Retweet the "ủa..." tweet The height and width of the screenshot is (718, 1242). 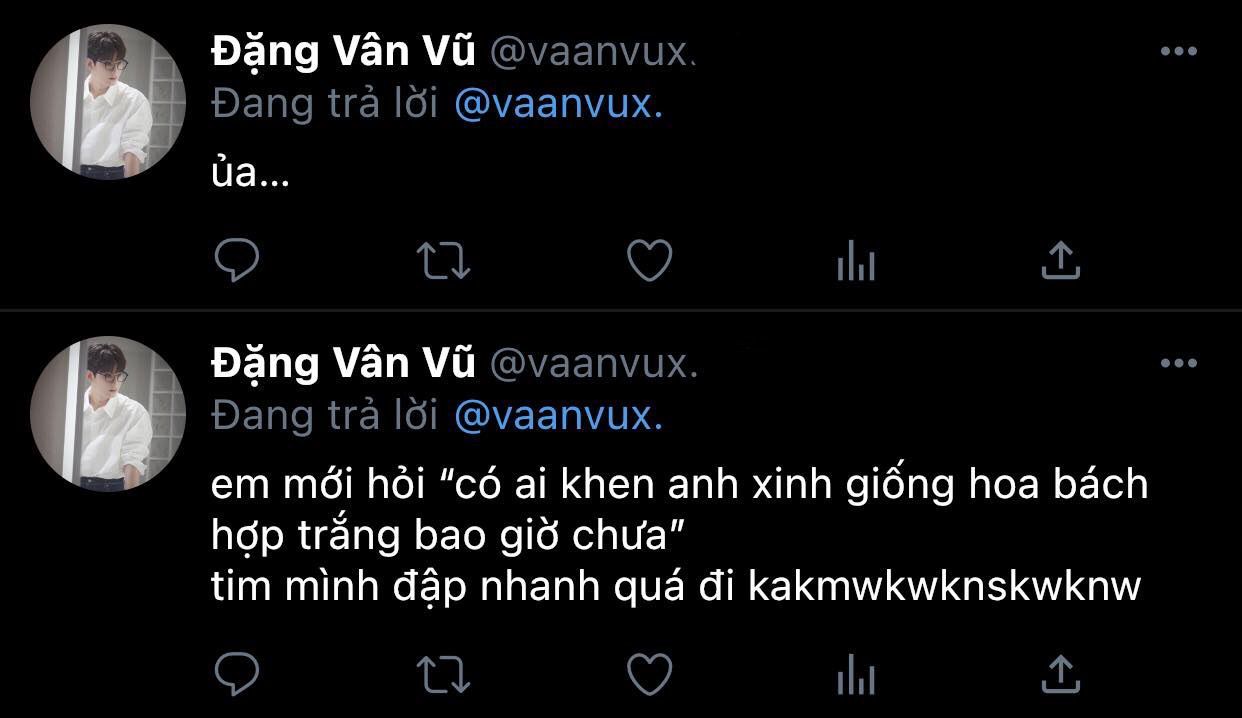[443, 262]
